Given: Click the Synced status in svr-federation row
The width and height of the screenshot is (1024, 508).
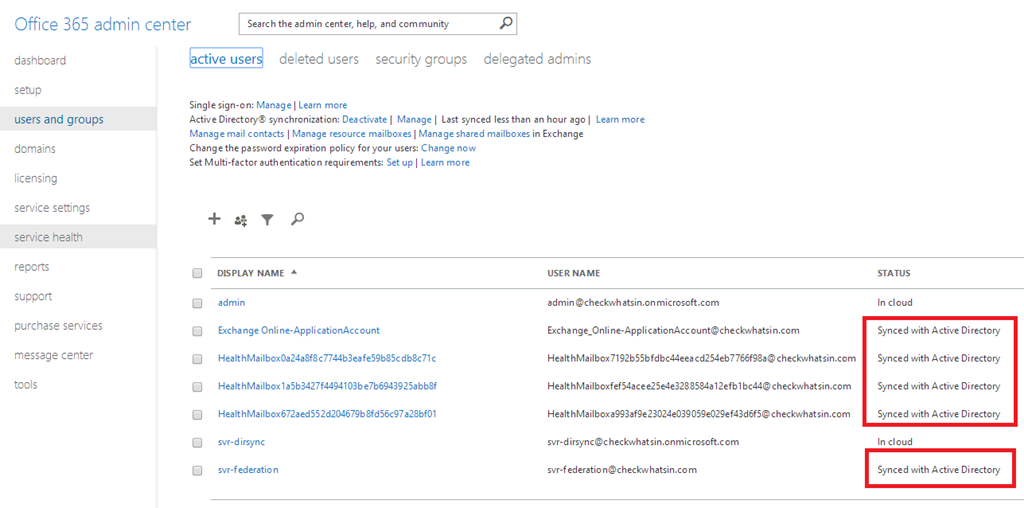Looking at the screenshot, I should click(x=938, y=469).
